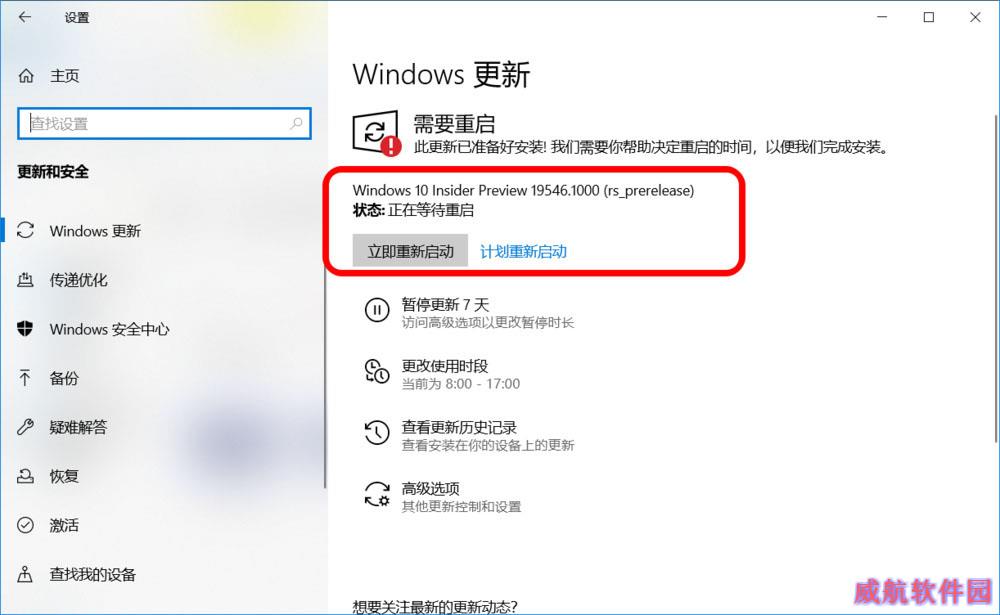Click the 计划重新启动 link
1000x615 pixels.
524,251
